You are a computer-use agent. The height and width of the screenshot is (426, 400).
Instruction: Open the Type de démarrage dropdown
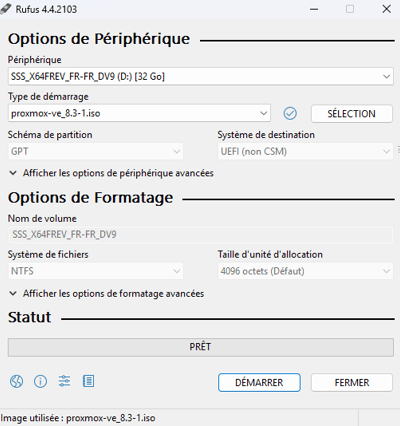[x=139, y=113]
